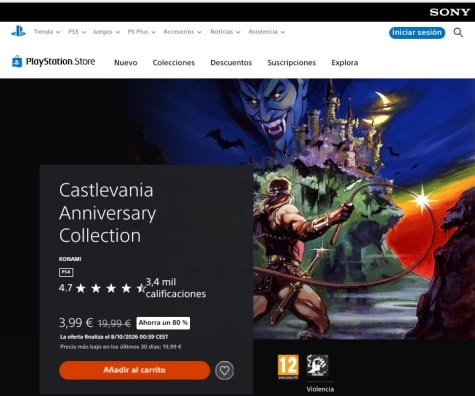Viewport: 475px width, 396px height.
Task: Open the Nuevo store tab
Action: [126, 63]
